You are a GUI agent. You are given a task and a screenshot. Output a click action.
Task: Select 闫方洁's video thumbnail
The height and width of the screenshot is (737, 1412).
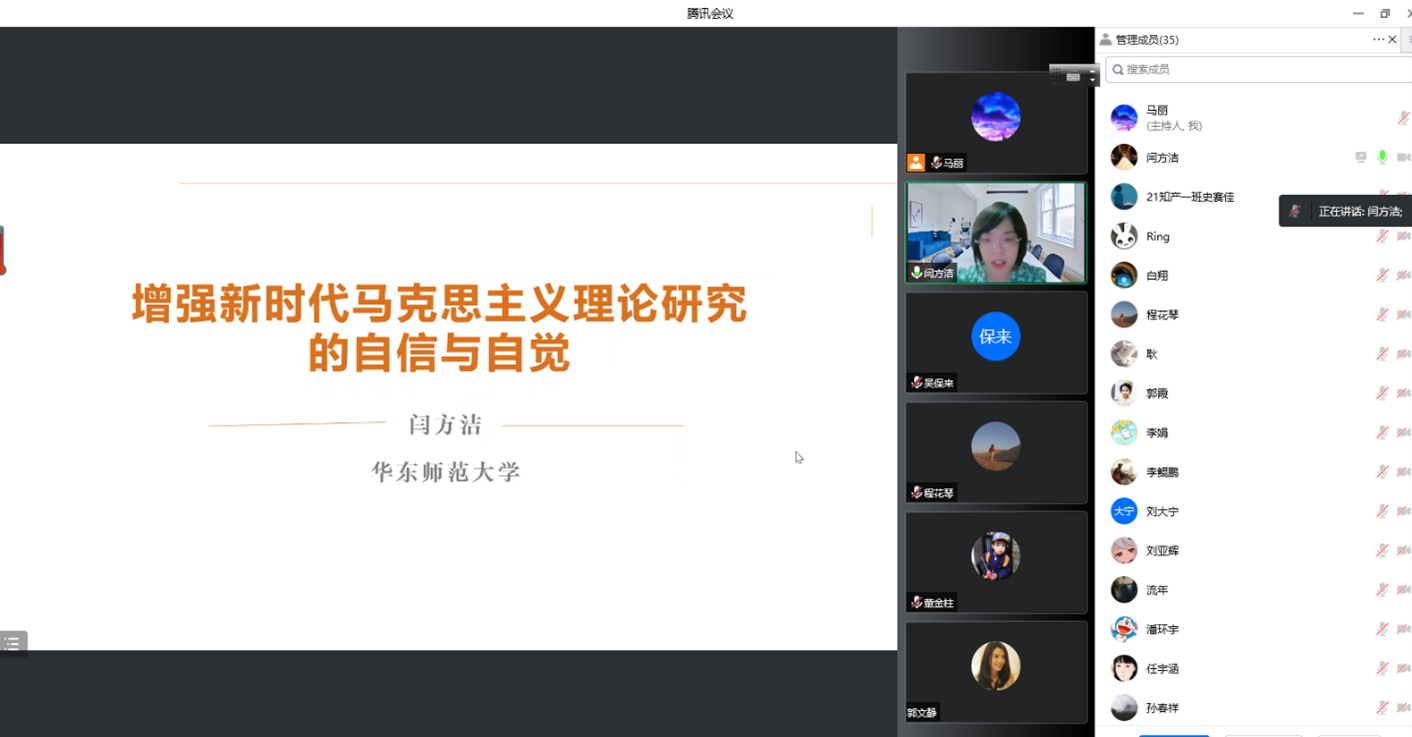pos(995,232)
